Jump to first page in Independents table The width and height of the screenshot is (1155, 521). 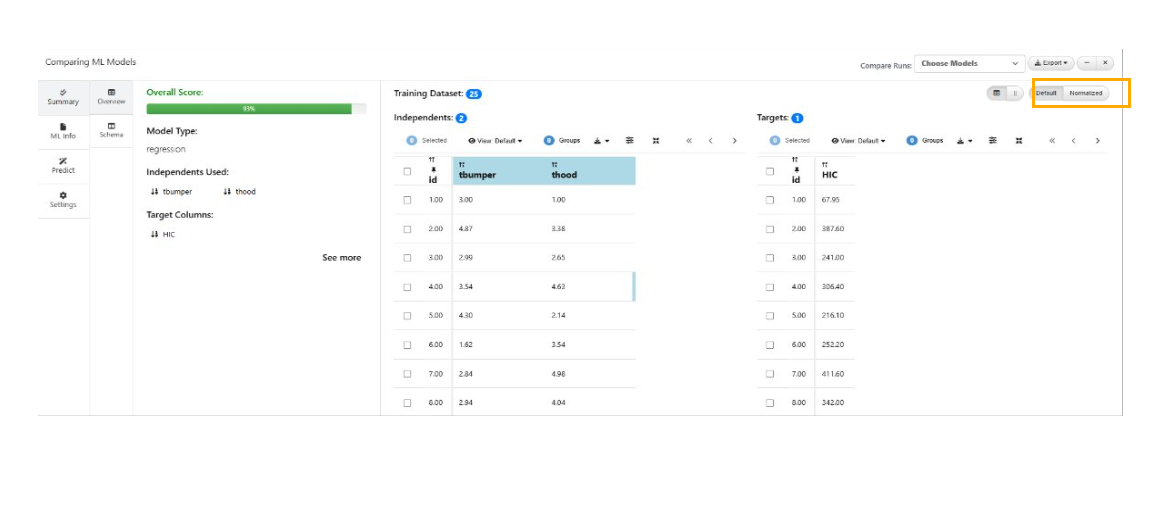(x=688, y=141)
